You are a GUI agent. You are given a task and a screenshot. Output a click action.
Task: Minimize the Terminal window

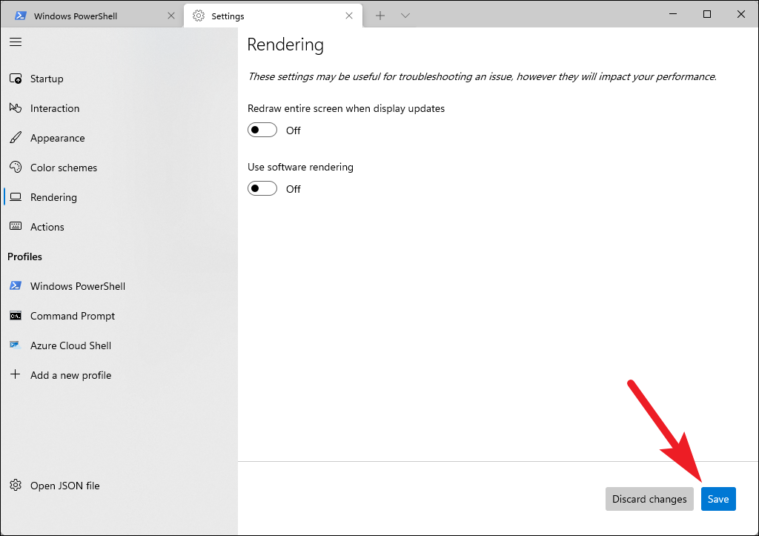673,14
